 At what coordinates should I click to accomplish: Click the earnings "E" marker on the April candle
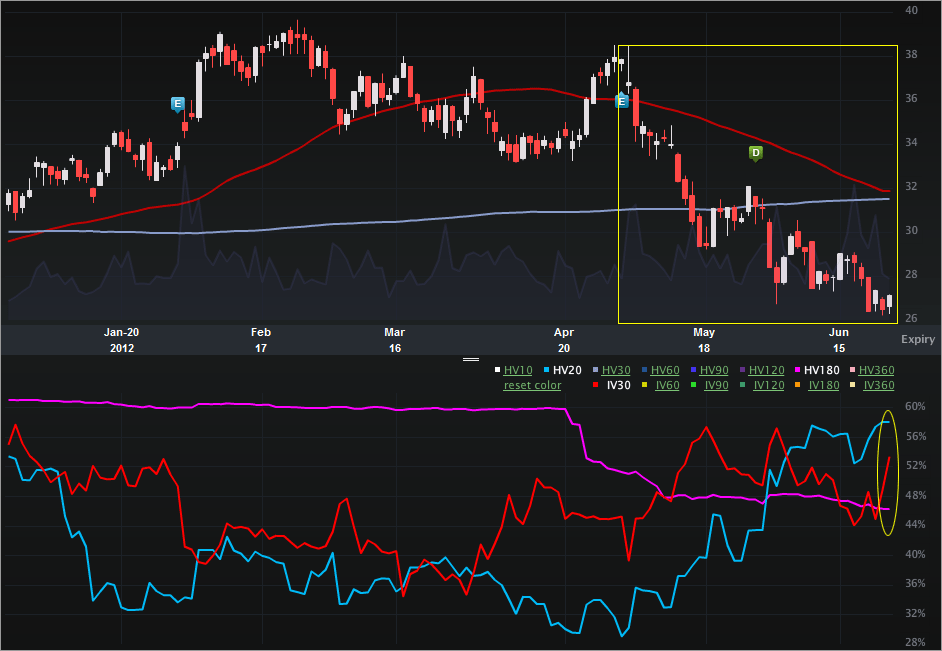[622, 101]
